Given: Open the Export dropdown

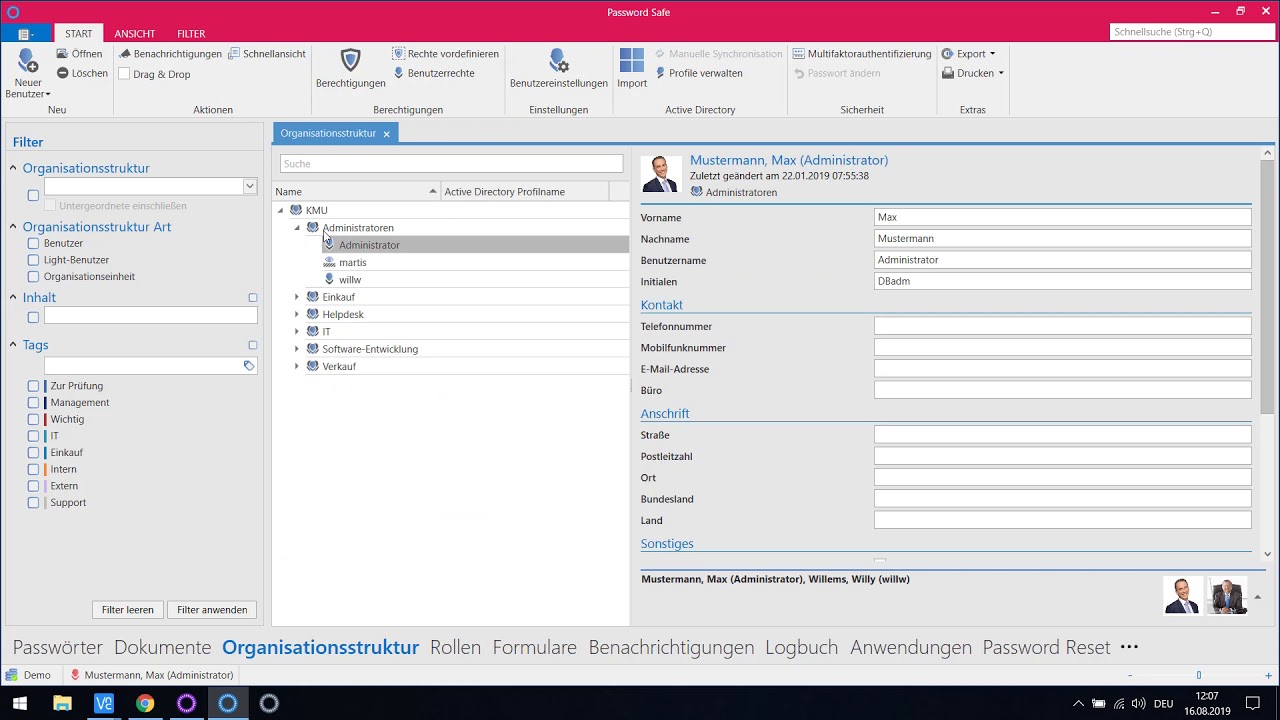Looking at the screenshot, I should (969, 54).
